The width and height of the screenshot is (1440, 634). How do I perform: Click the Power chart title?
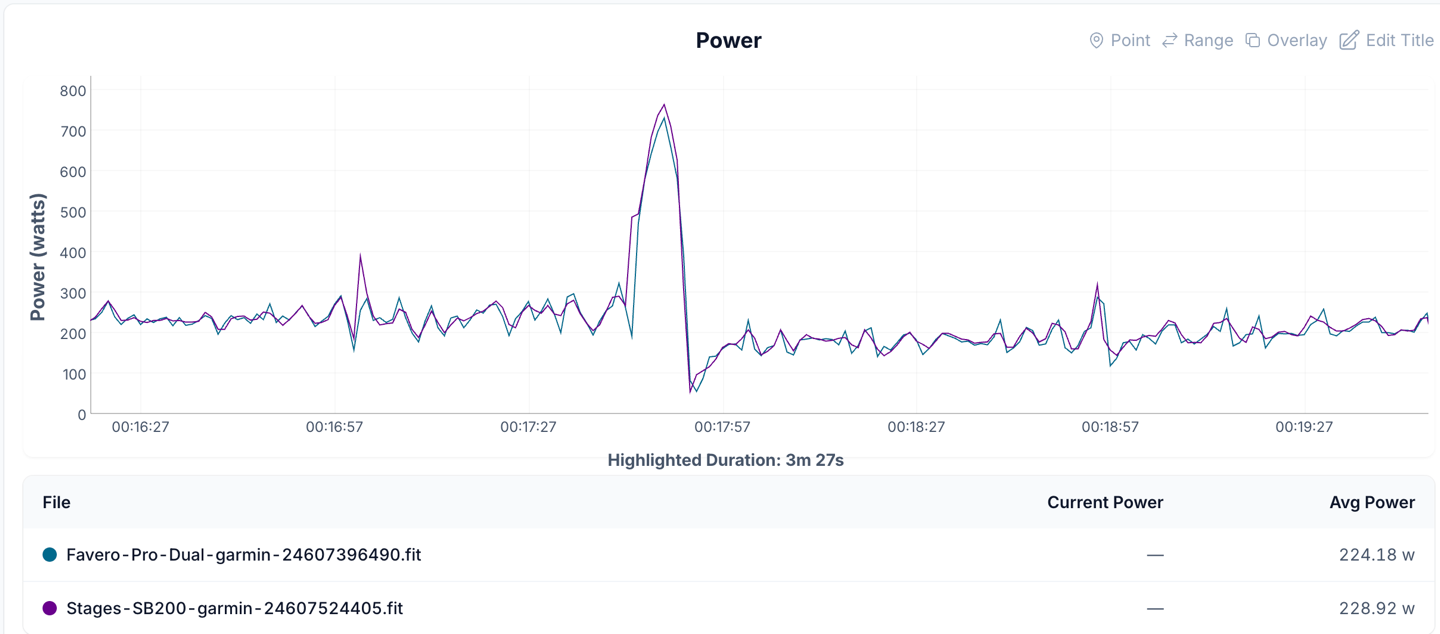pos(729,40)
